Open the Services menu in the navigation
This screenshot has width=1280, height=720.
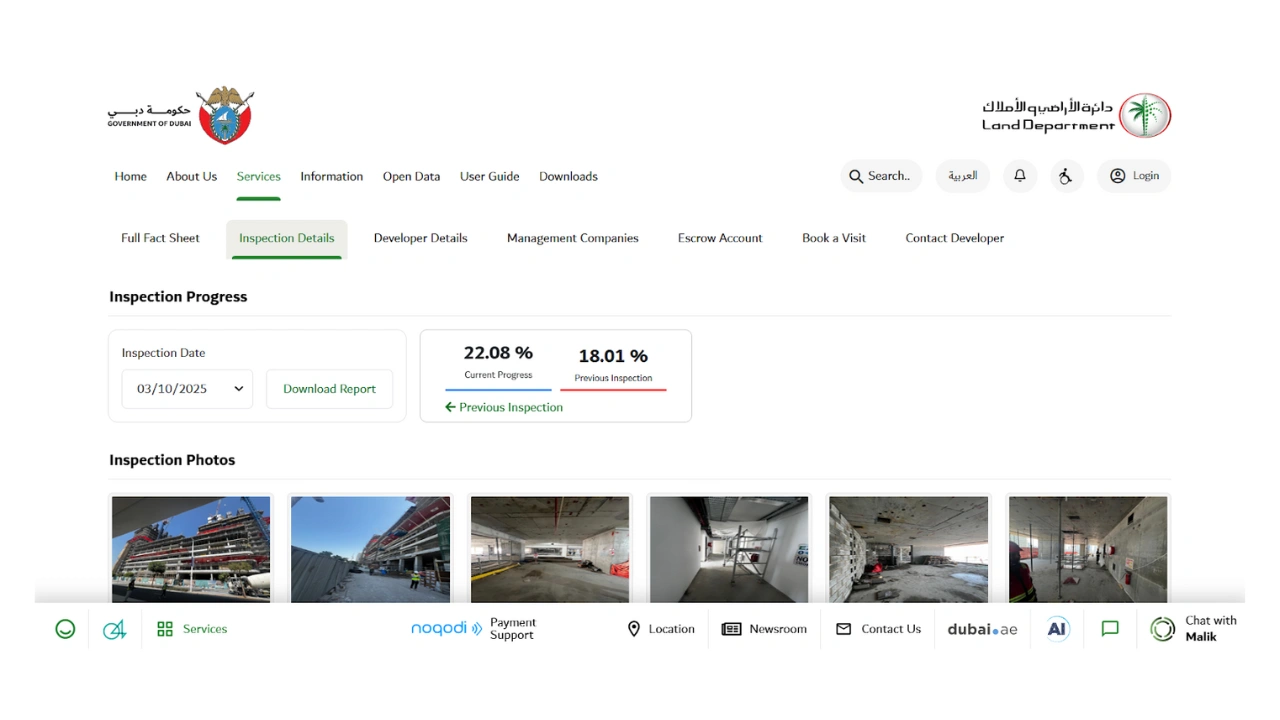258,176
